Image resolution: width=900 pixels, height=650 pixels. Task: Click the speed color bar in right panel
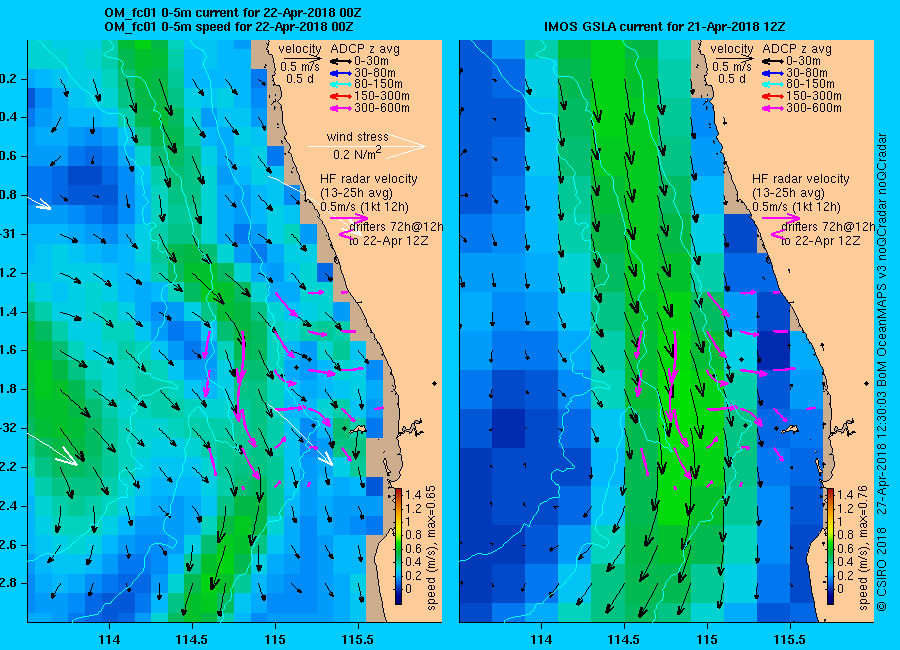[x=830, y=546]
